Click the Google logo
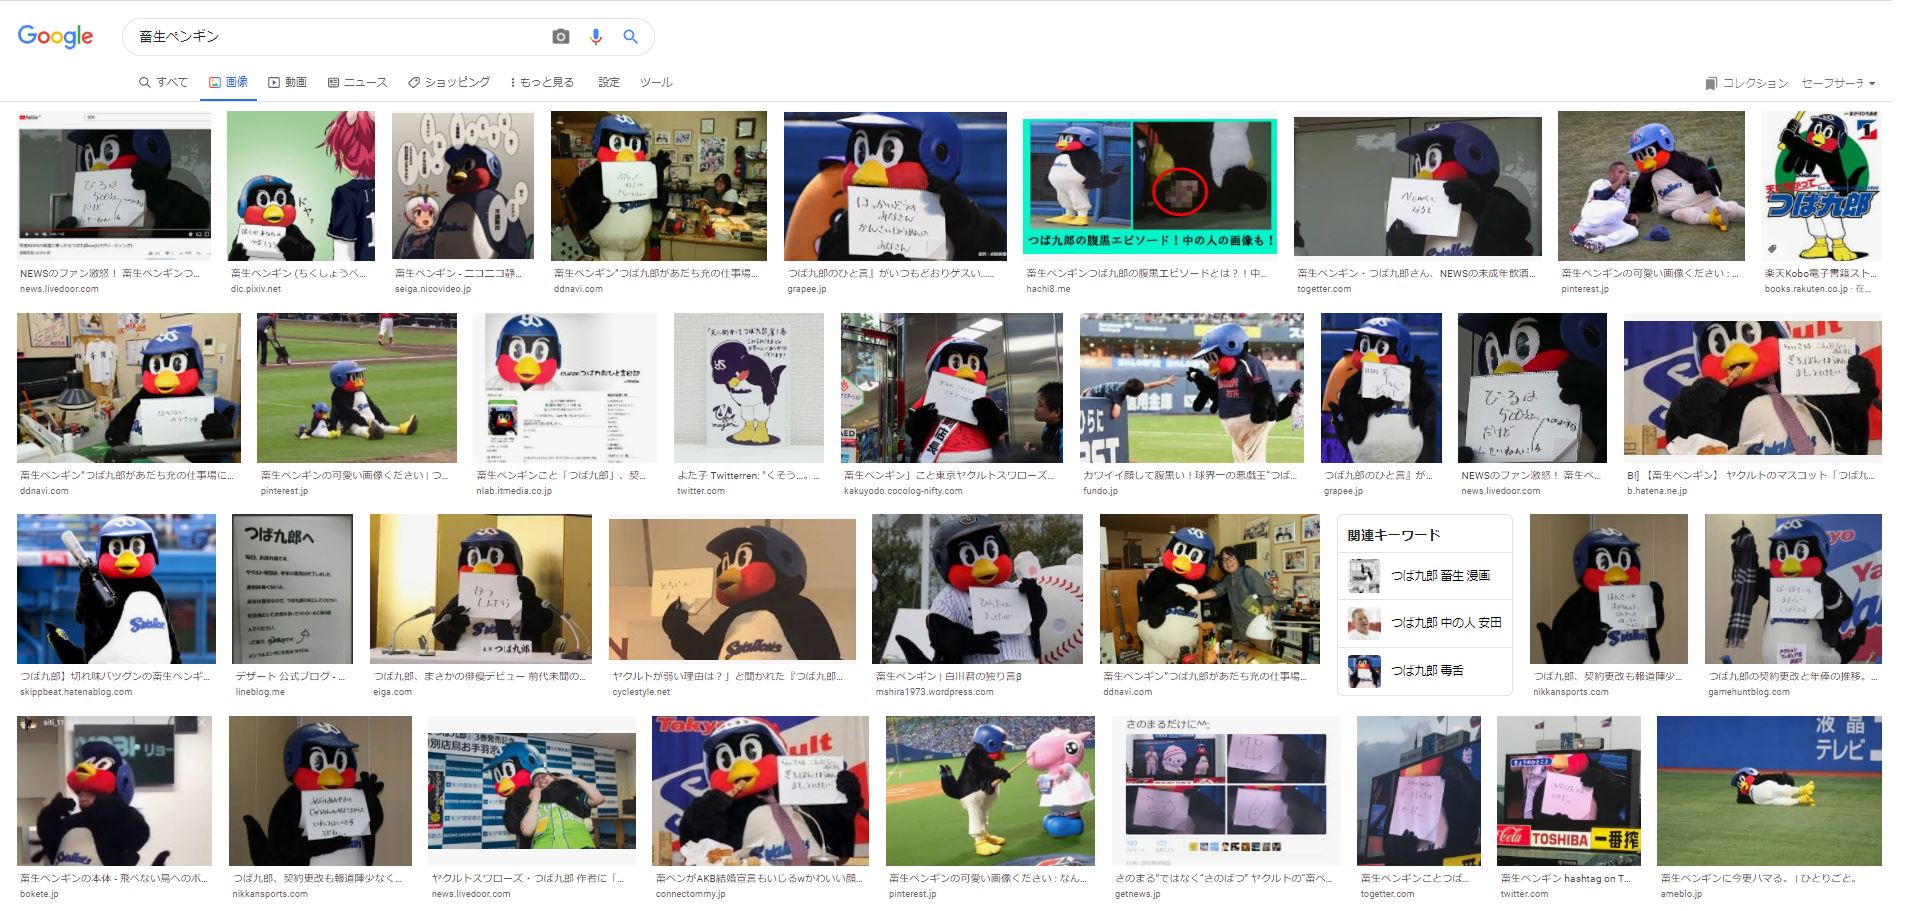Screen dimensions: 1916x911 pyautogui.click(x=56, y=37)
